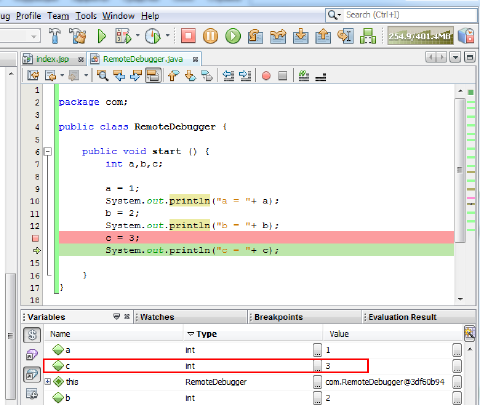480x405 pixels.
Task: Click the Find Selection magnifier icon
Action: pos(102,76)
